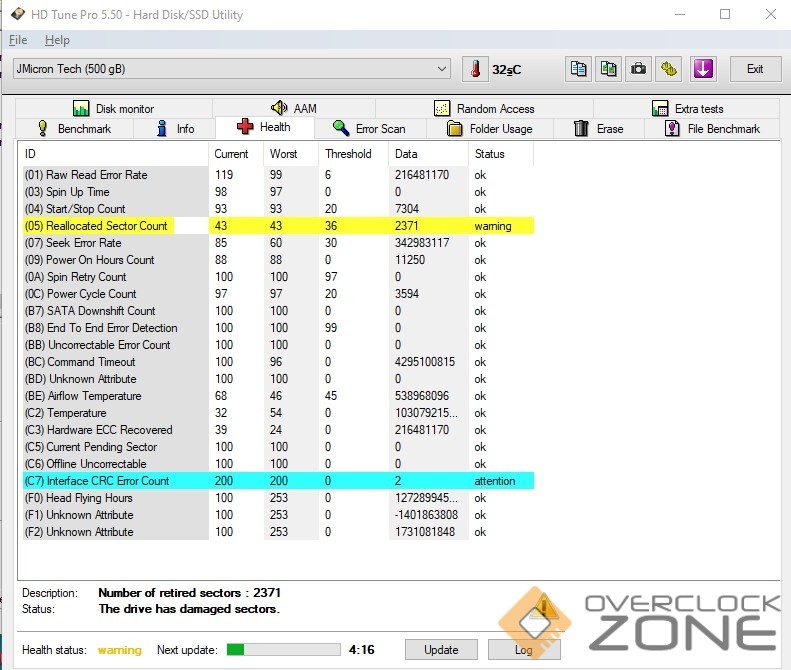Select the Health tab
Viewport: 791px width, 670px height.
(x=264, y=127)
